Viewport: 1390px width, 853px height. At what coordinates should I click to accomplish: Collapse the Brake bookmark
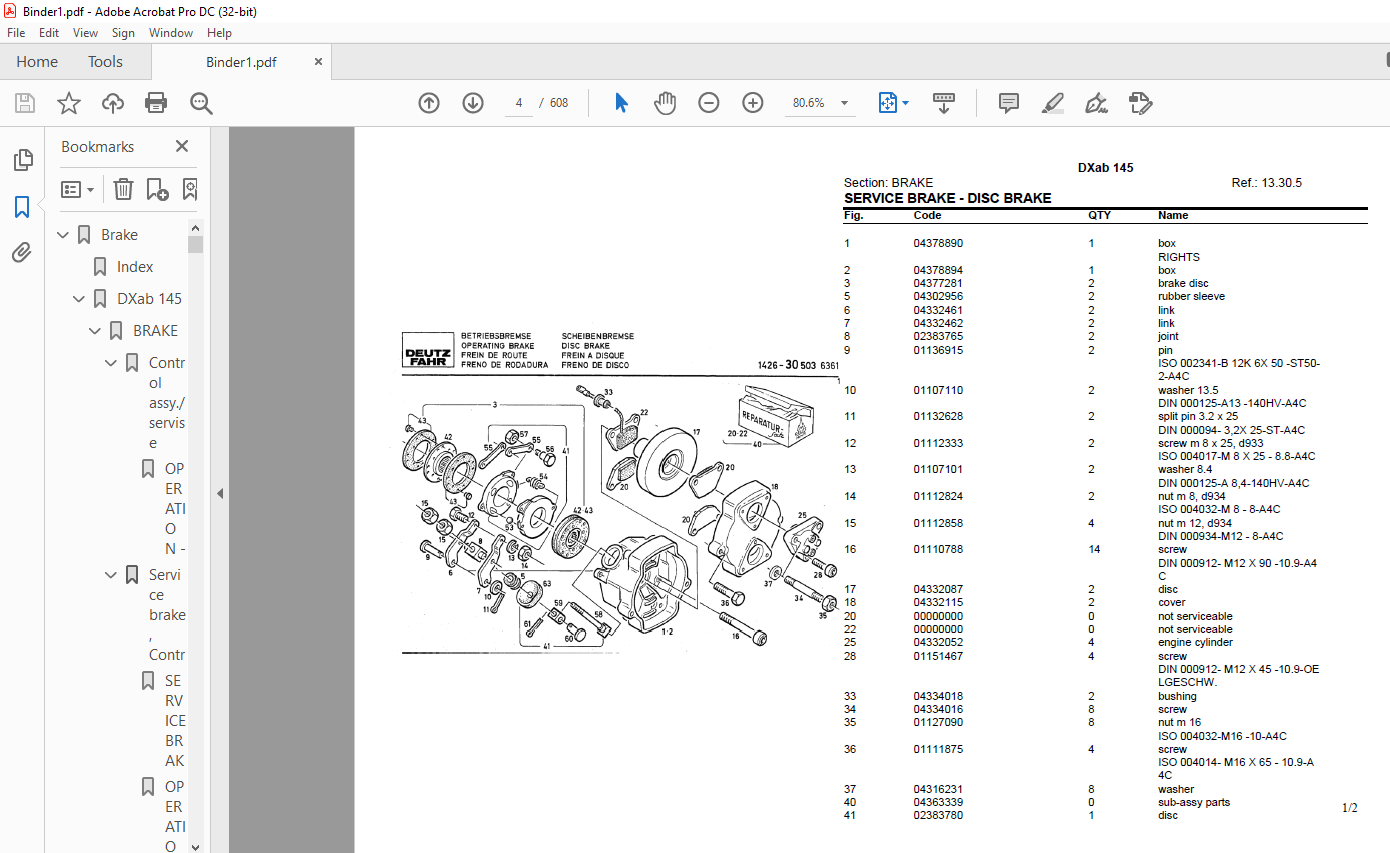(64, 235)
